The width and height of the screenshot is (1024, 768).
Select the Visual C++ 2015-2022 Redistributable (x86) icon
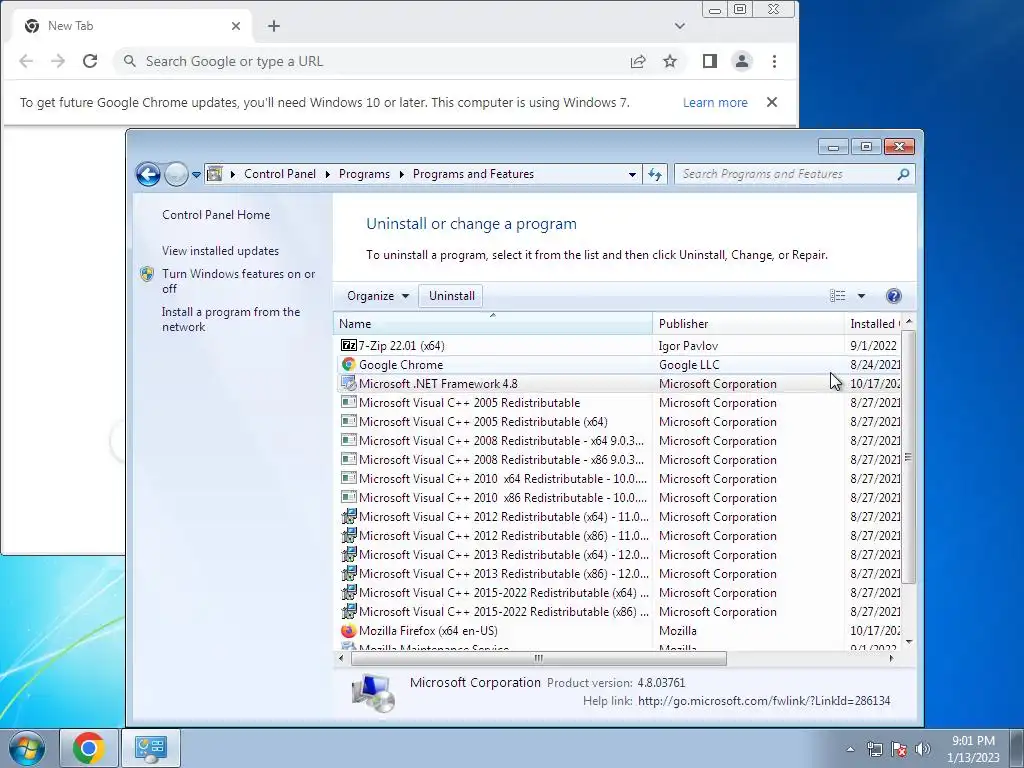click(349, 612)
